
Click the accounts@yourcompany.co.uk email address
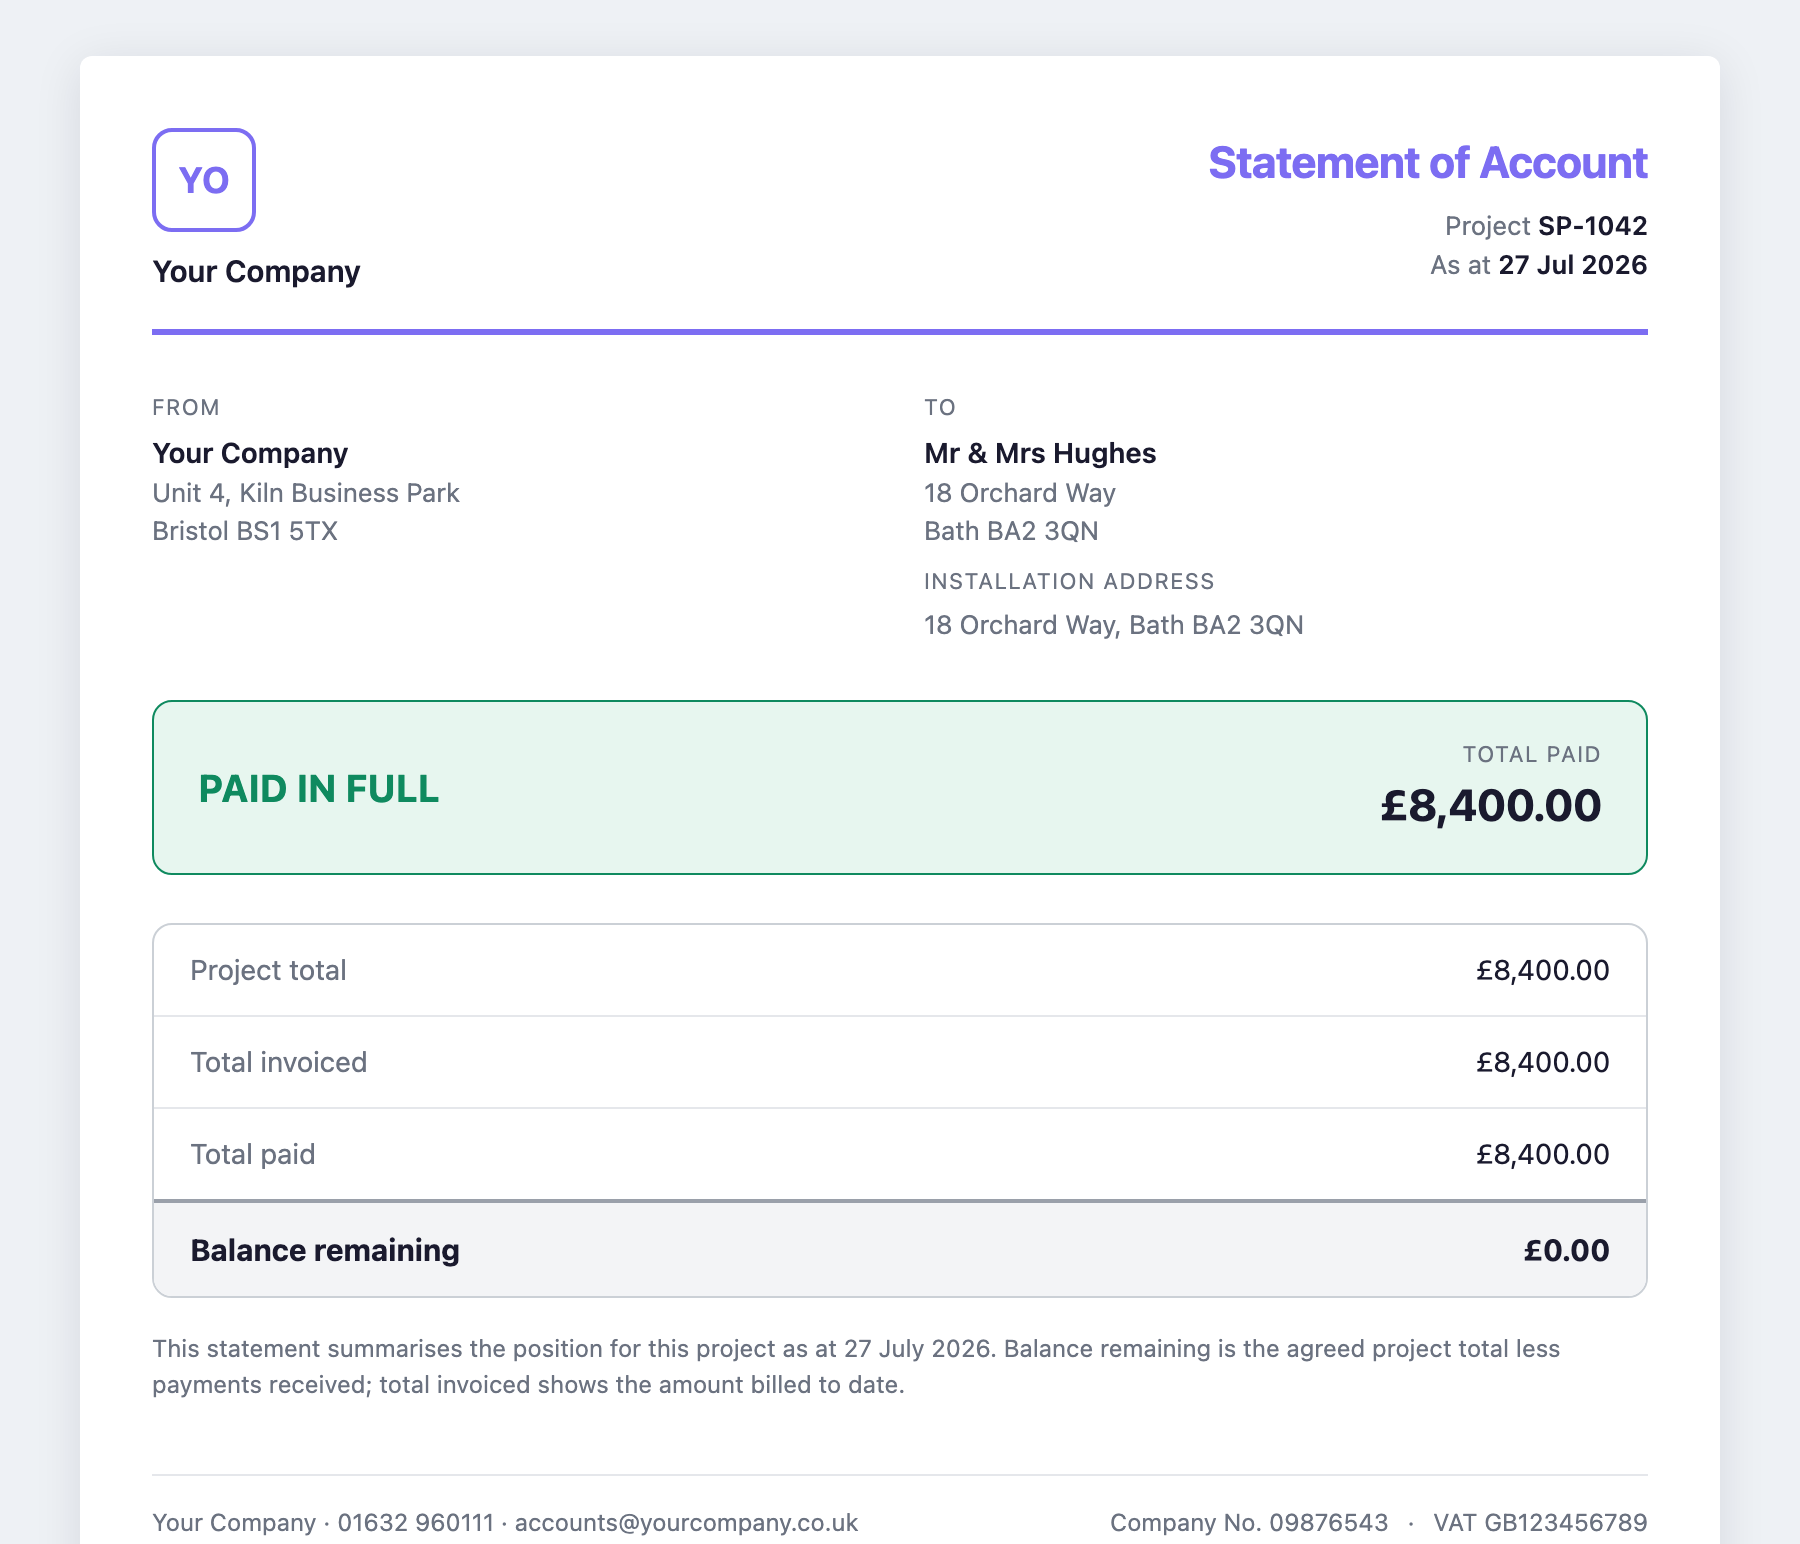686,1523
